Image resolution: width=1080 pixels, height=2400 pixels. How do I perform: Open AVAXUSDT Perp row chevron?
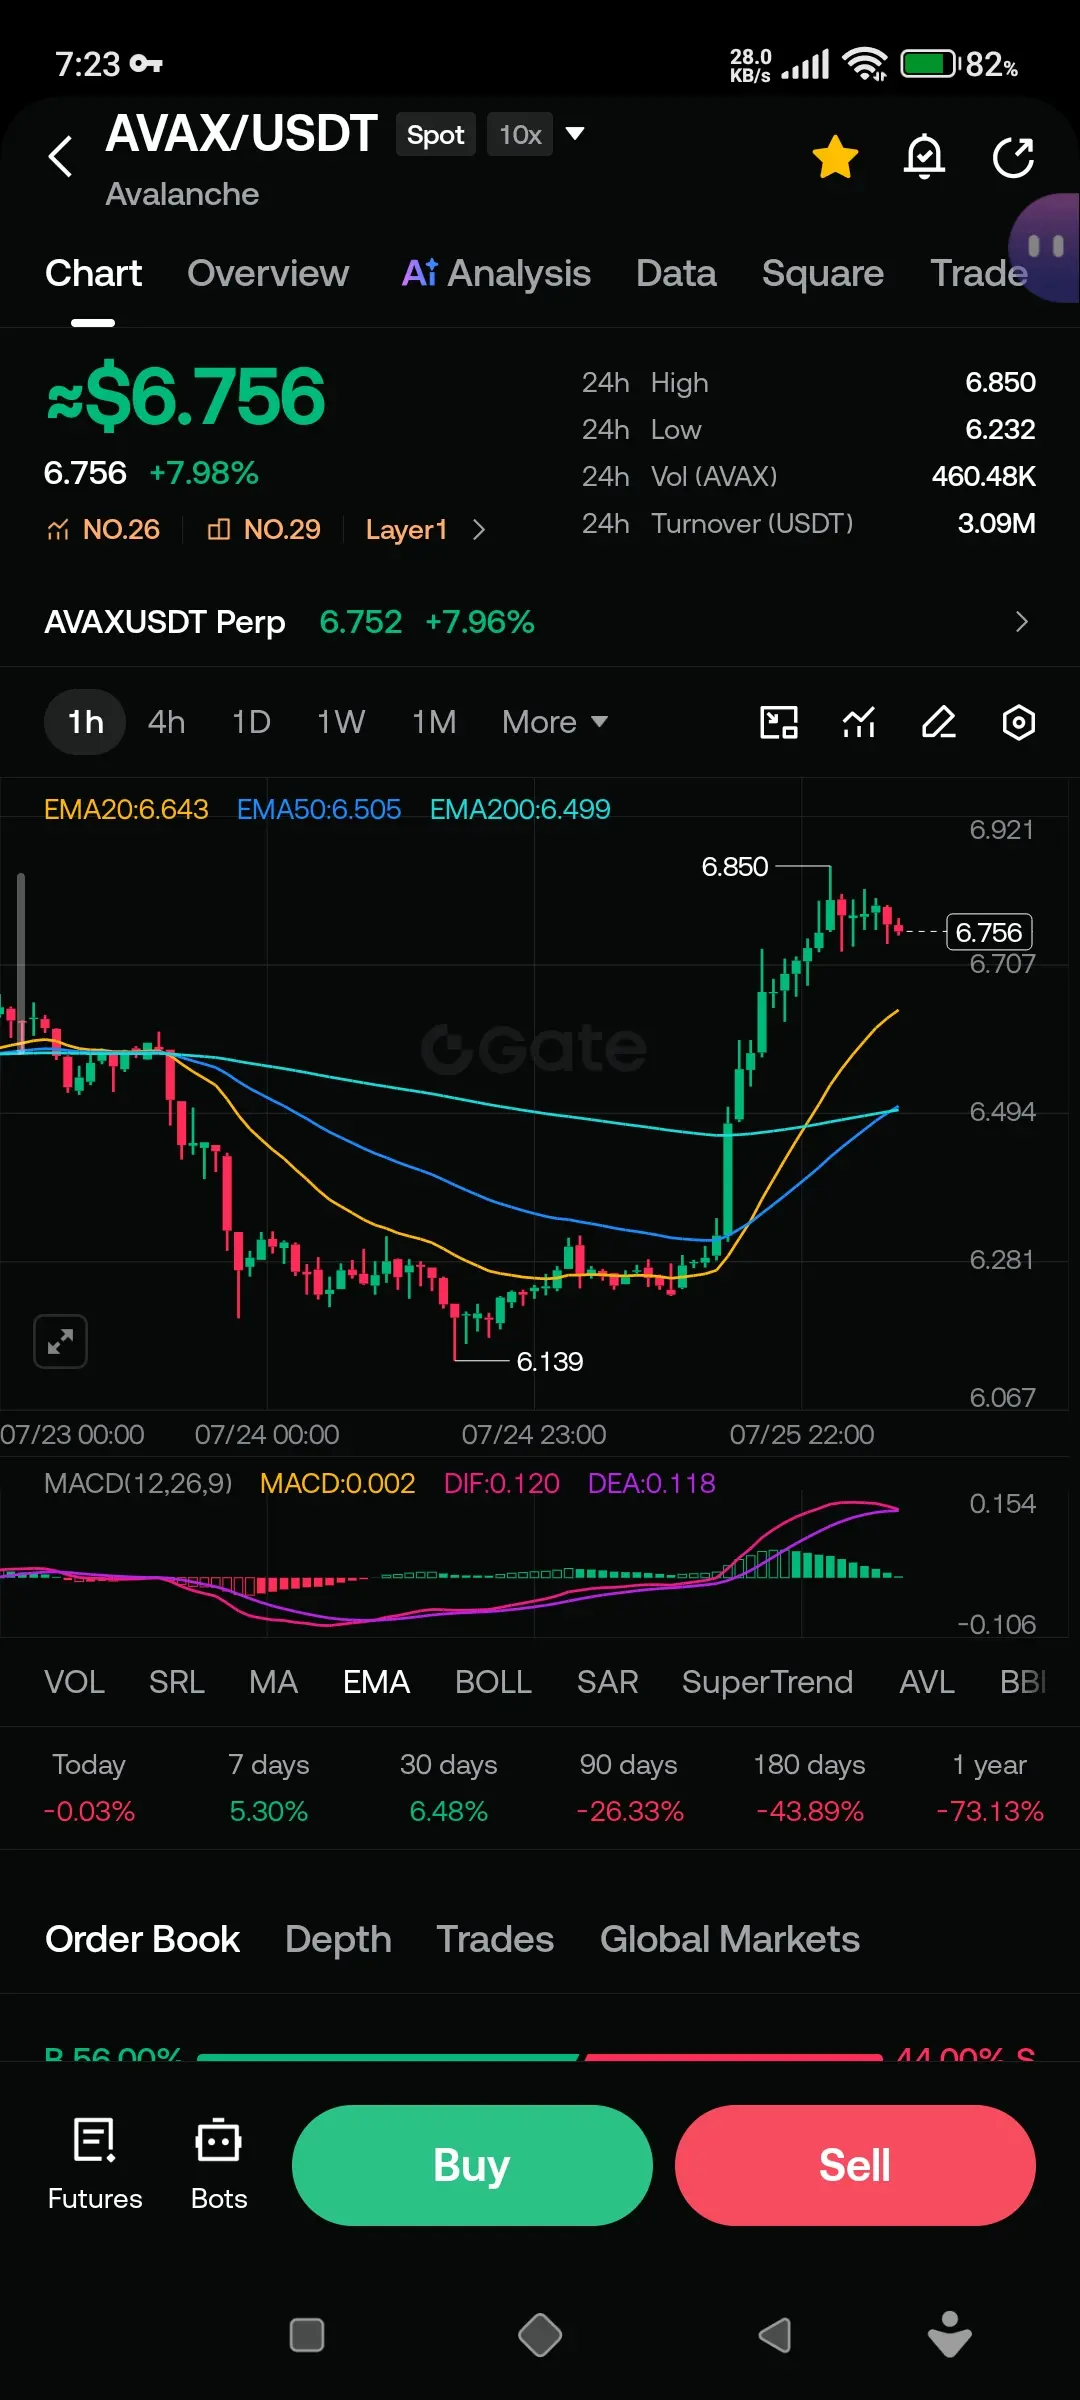coord(1021,622)
